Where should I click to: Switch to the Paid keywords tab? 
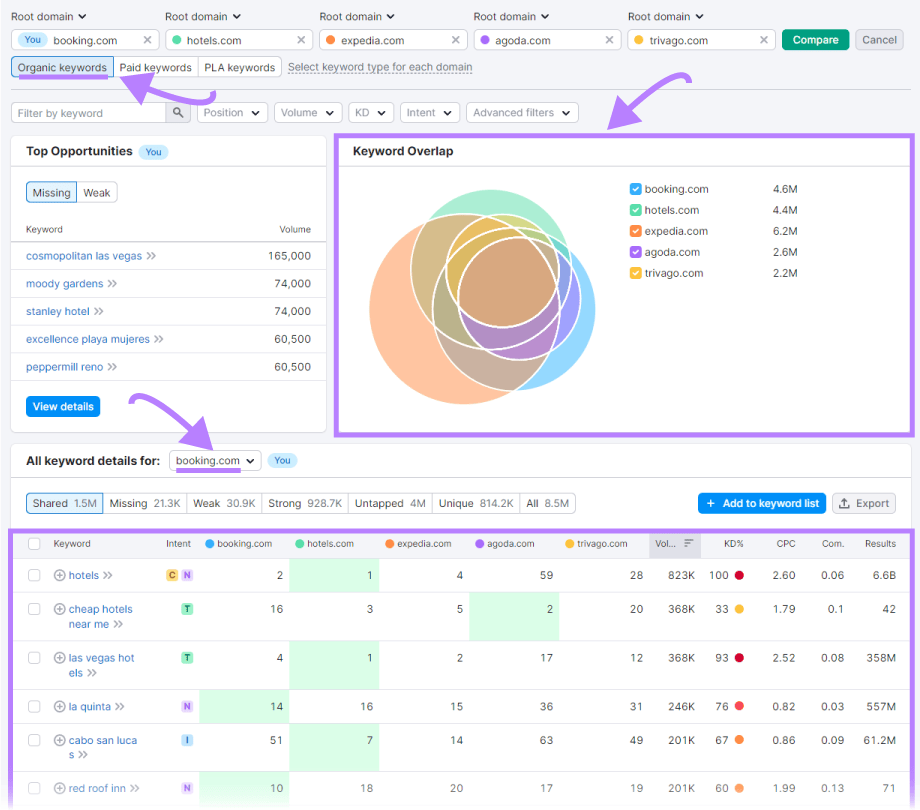click(155, 67)
